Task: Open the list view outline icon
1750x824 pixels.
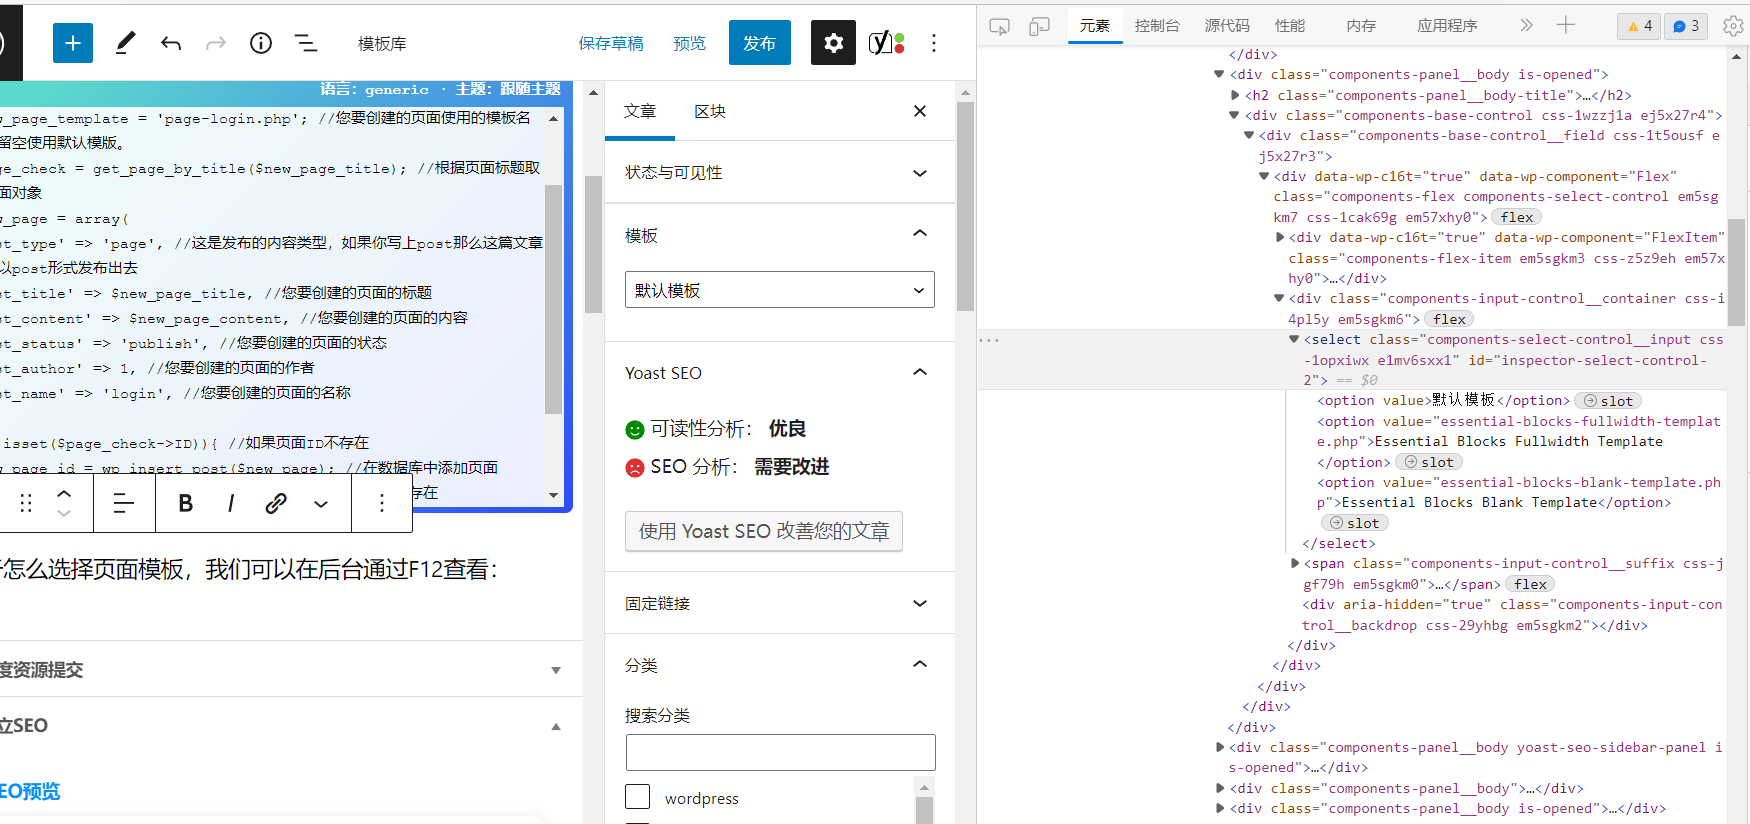Action: pyautogui.click(x=306, y=43)
